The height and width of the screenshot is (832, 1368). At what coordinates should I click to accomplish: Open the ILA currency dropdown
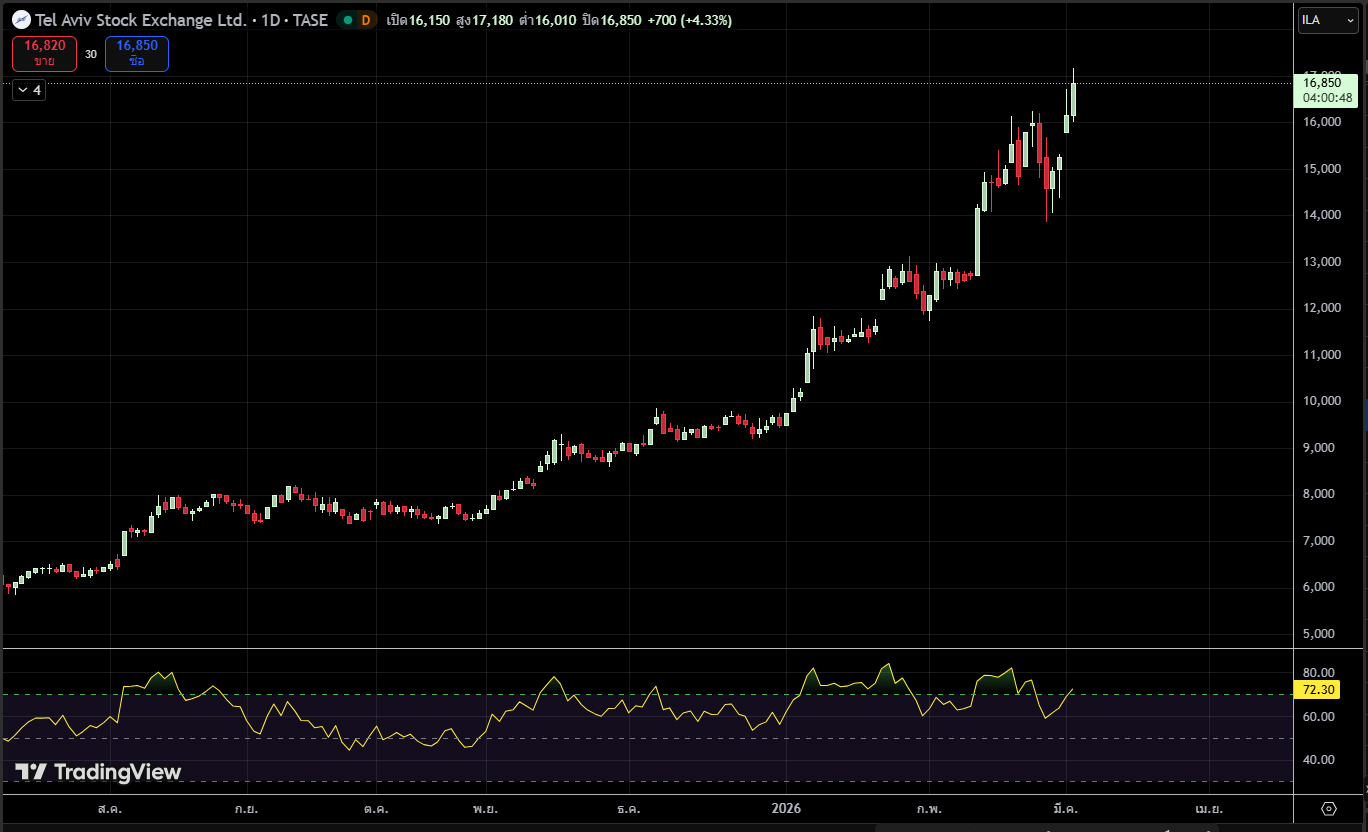coord(1328,20)
